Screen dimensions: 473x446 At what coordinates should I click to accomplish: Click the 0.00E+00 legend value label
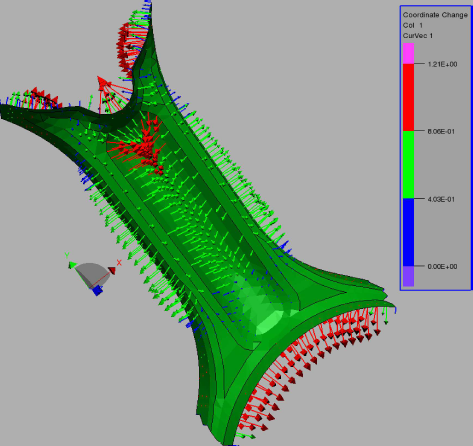[442, 267]
